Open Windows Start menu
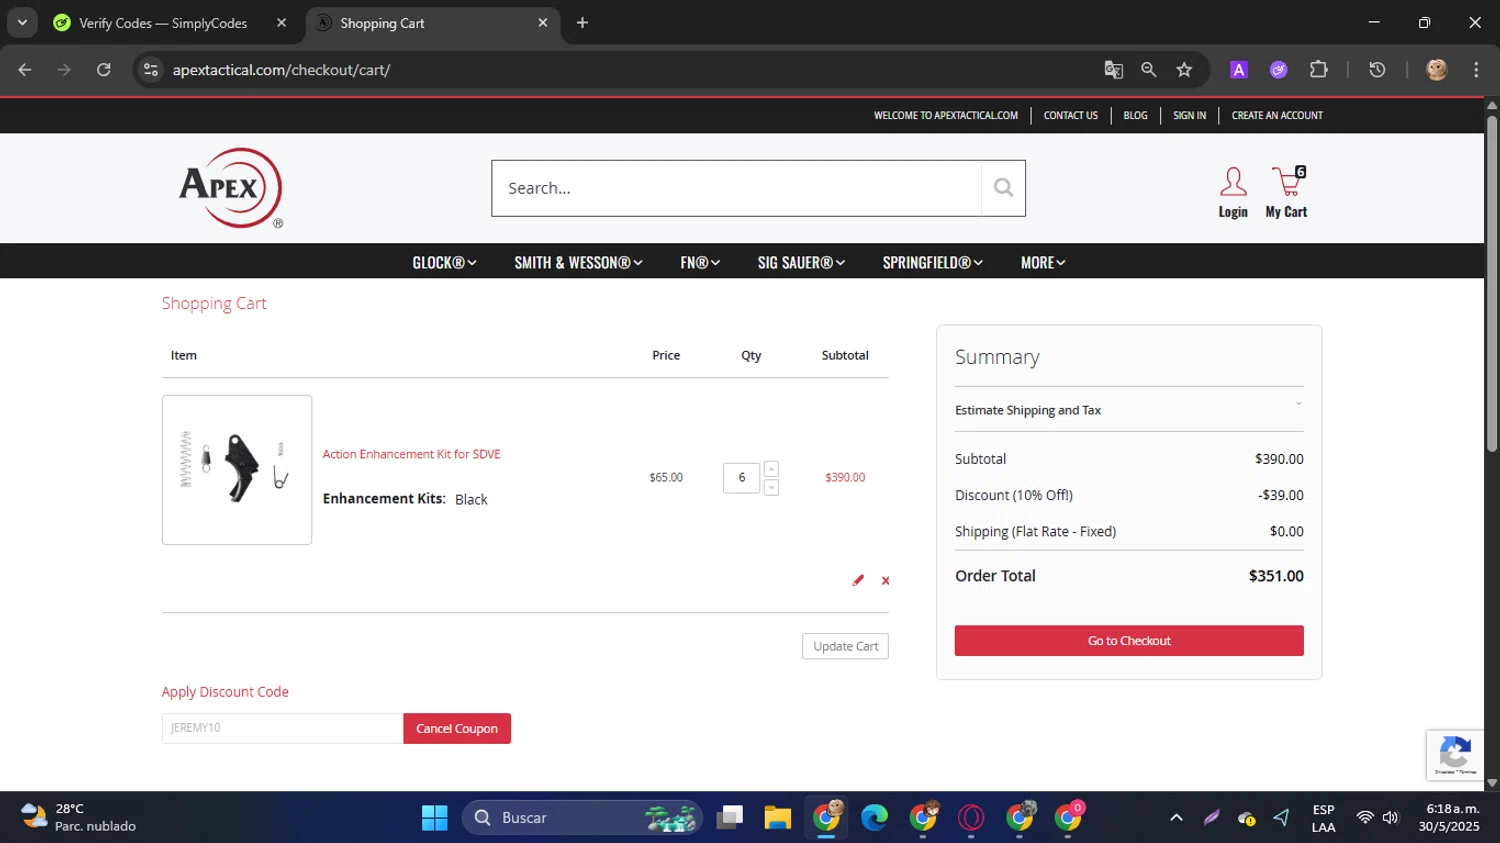Image resolution: width=1500 pixels, height=843 pixels. coord(435,818)
